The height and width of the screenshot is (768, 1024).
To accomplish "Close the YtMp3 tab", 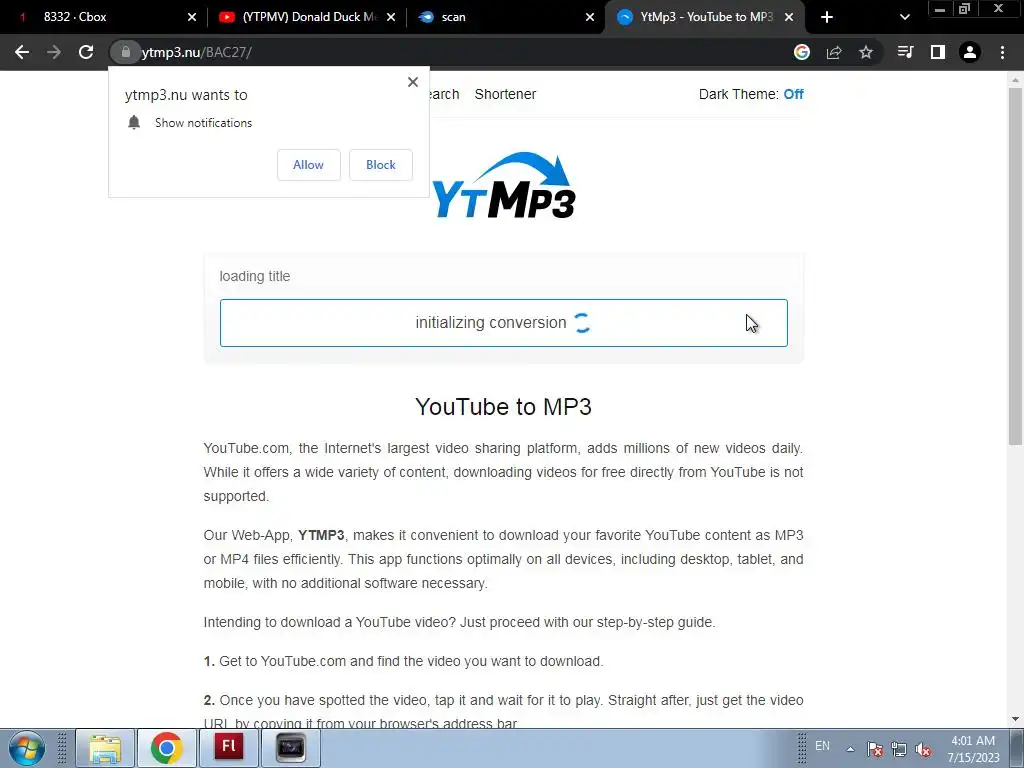I will (789, 17).
